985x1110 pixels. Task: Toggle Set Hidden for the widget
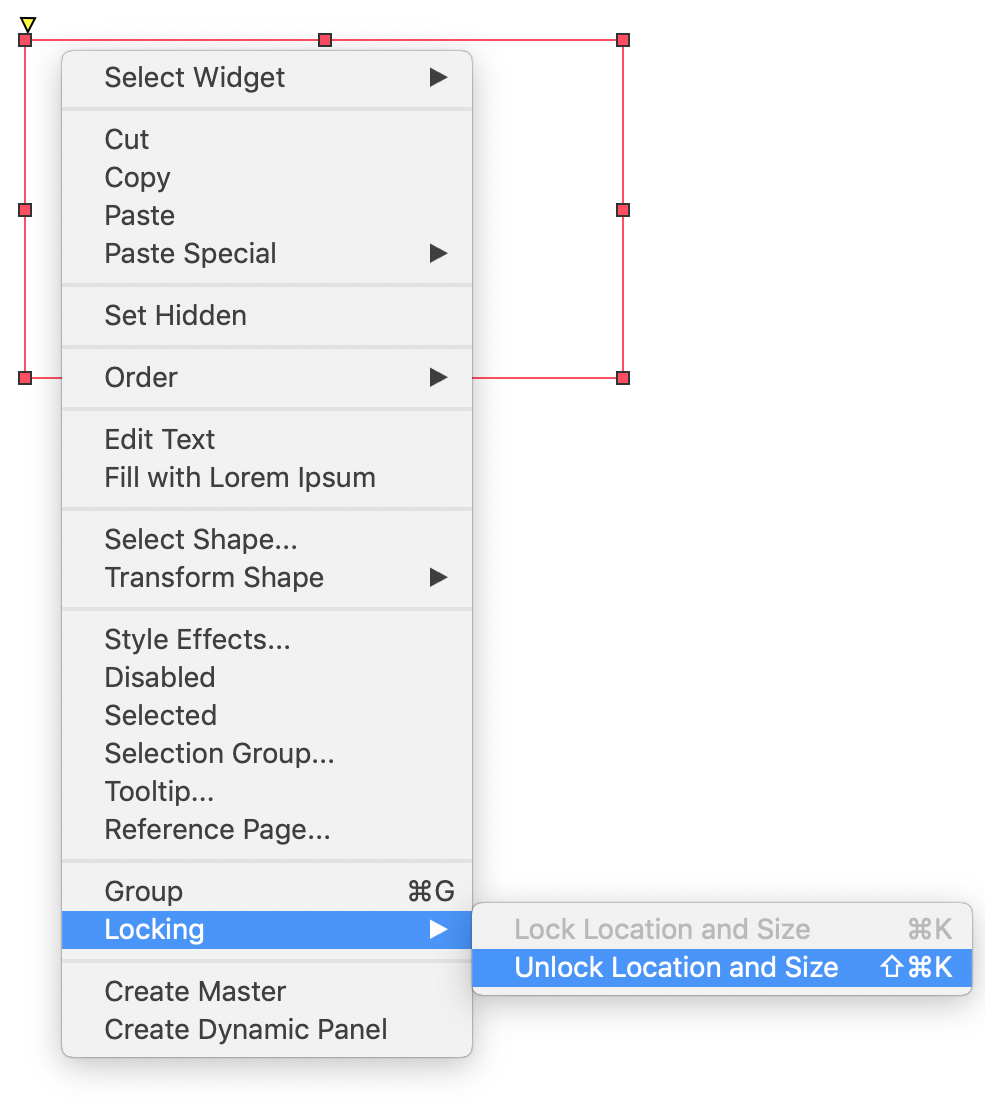[x=175, y=316]
